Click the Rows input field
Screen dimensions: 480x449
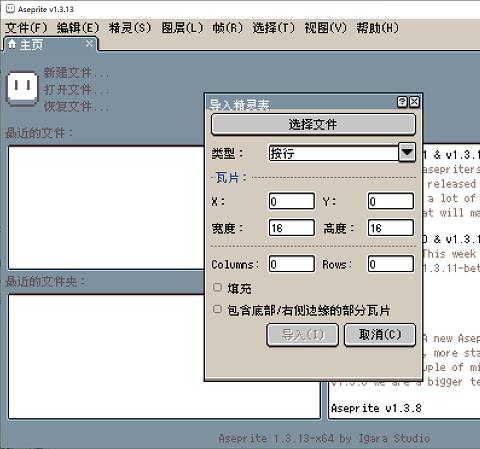[x=391, y=264]
